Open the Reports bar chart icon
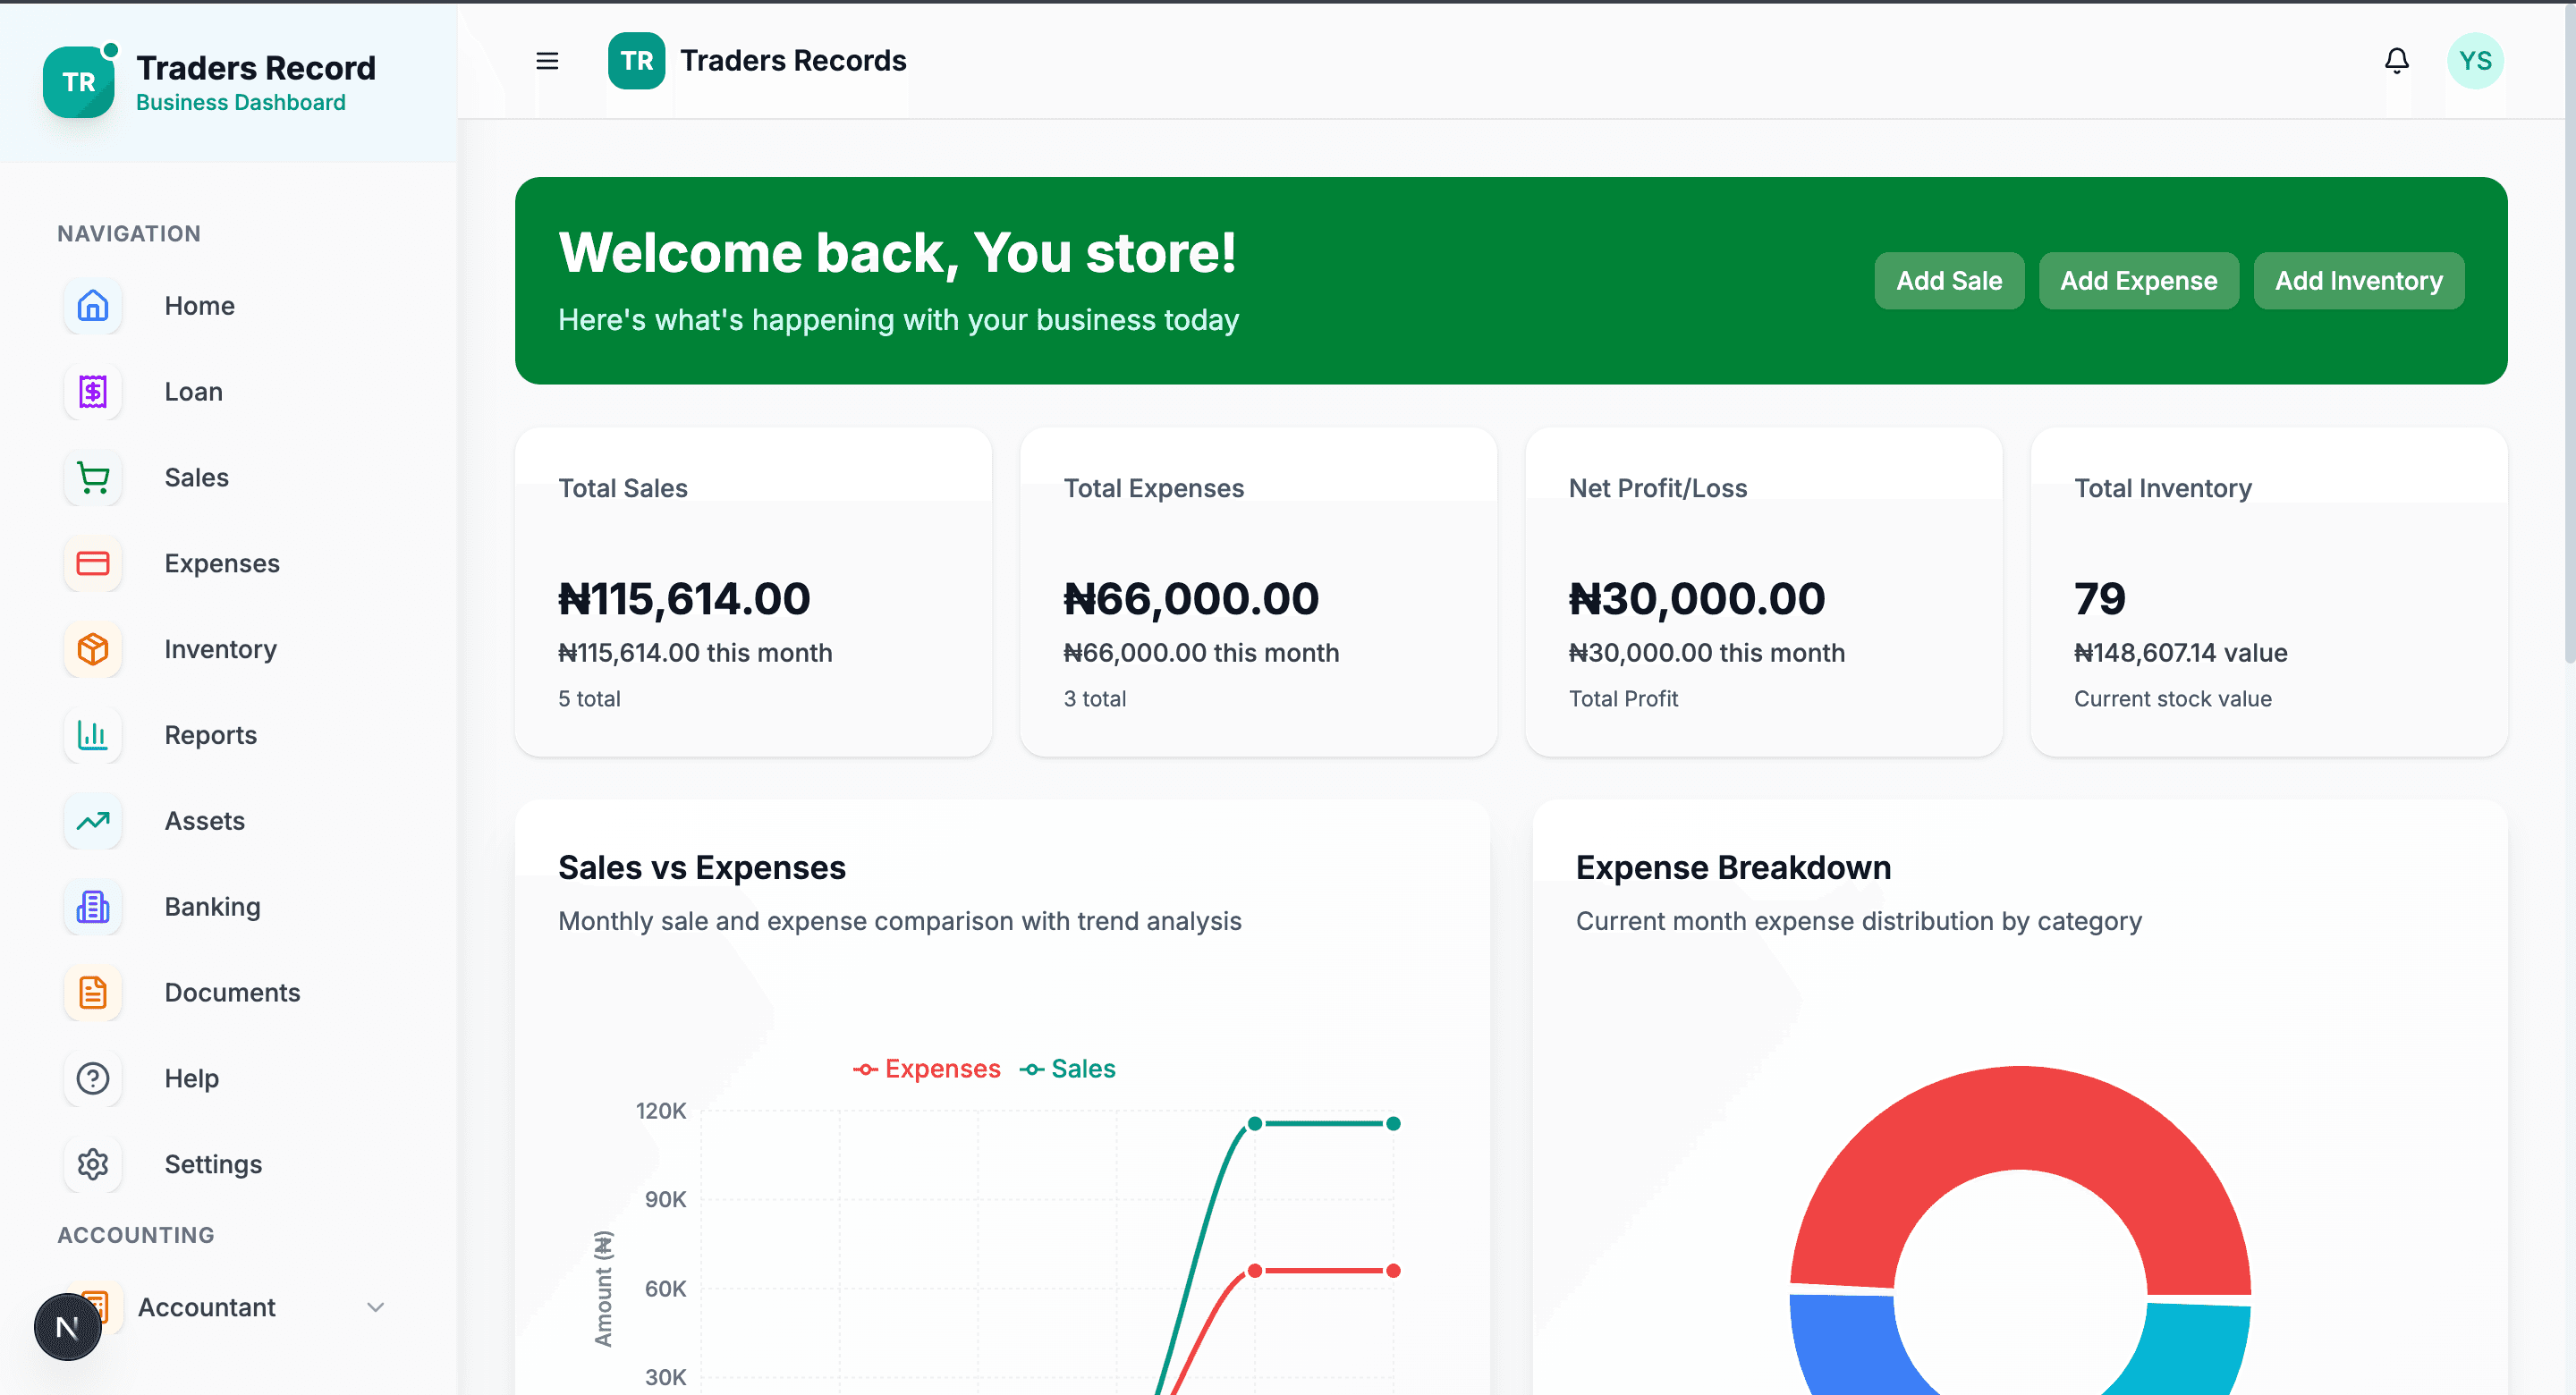2576x1395 pixels. (92, 735)
